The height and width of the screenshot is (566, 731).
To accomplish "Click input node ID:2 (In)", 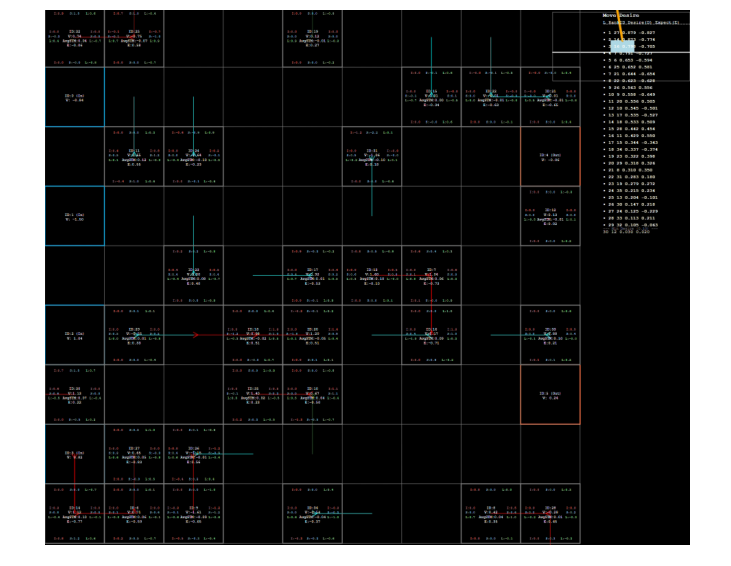I will (x=74, y=335).
